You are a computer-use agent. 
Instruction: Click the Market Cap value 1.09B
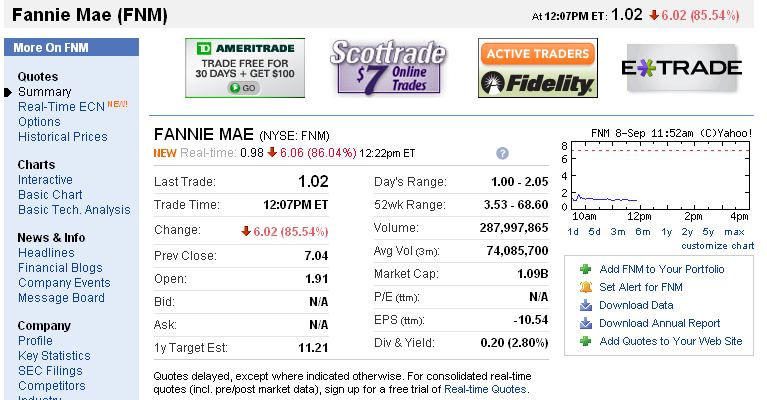point(533,274)
